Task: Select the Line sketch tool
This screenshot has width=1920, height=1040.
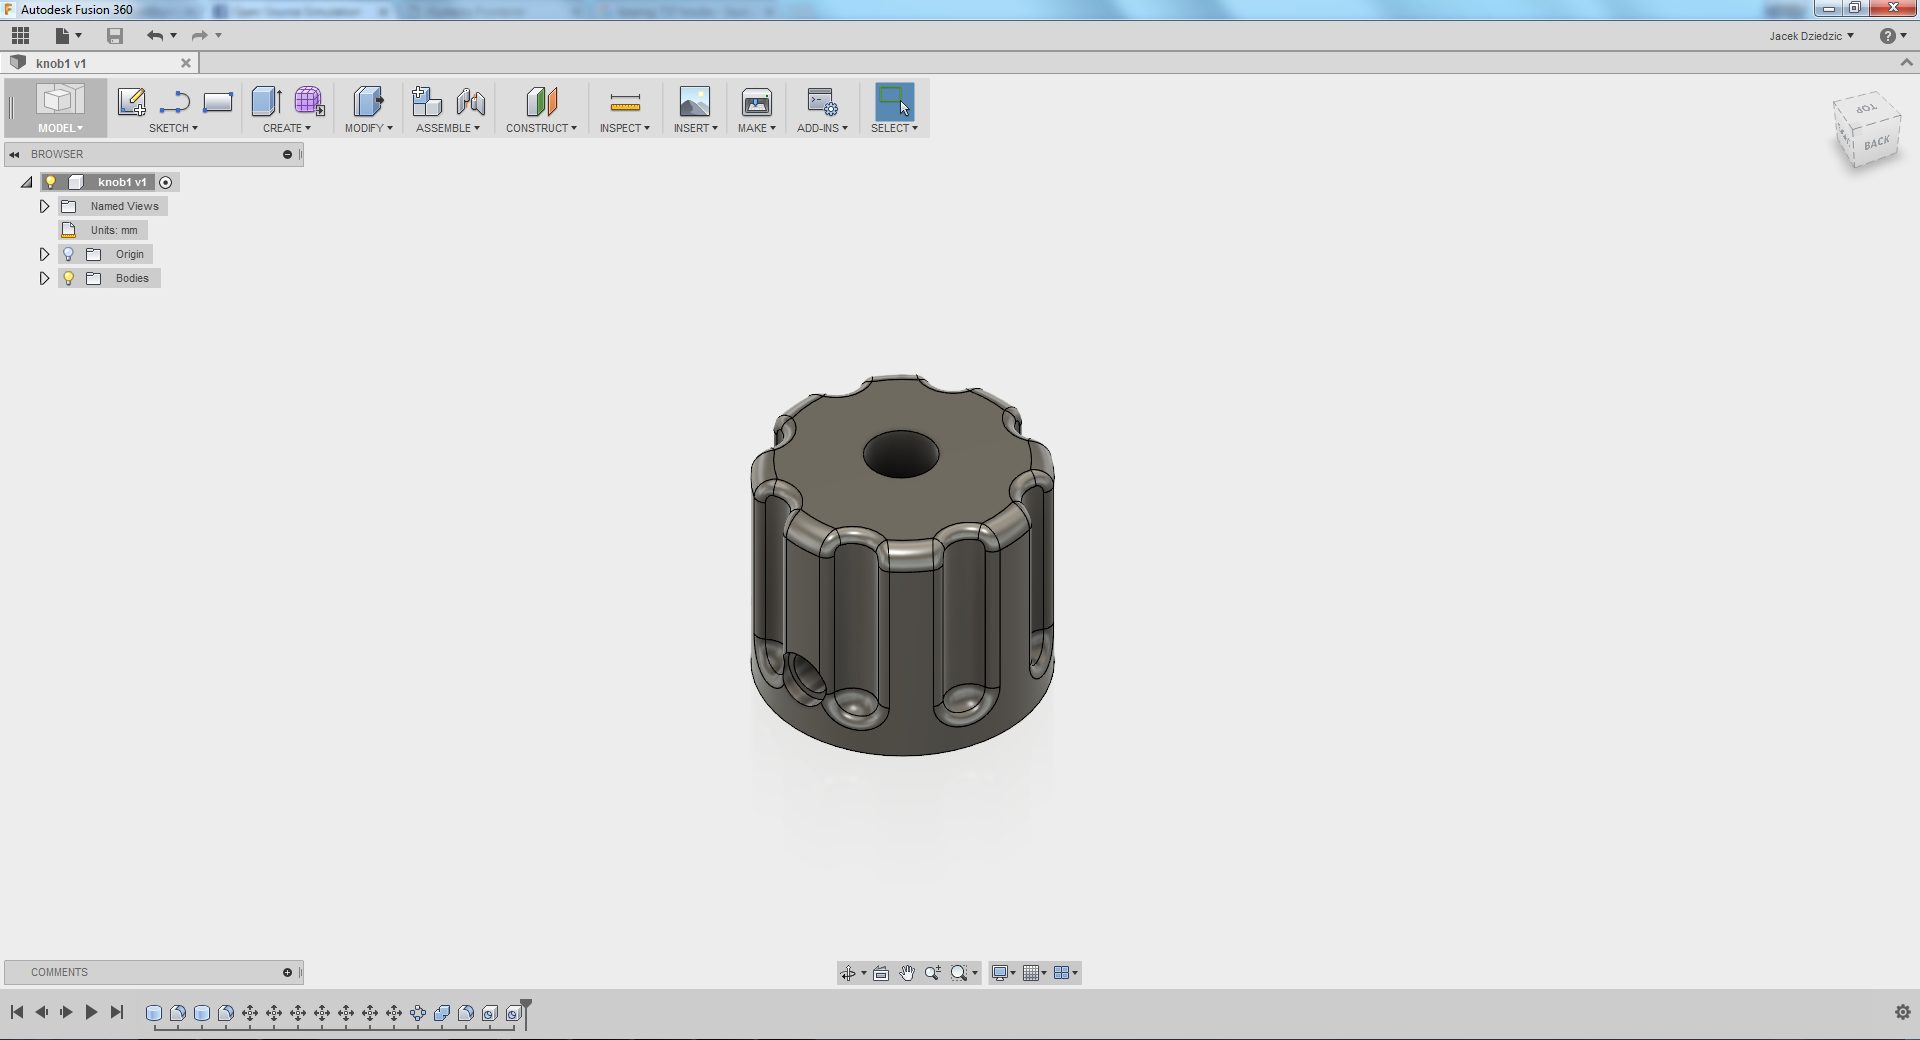Action: 174,101
